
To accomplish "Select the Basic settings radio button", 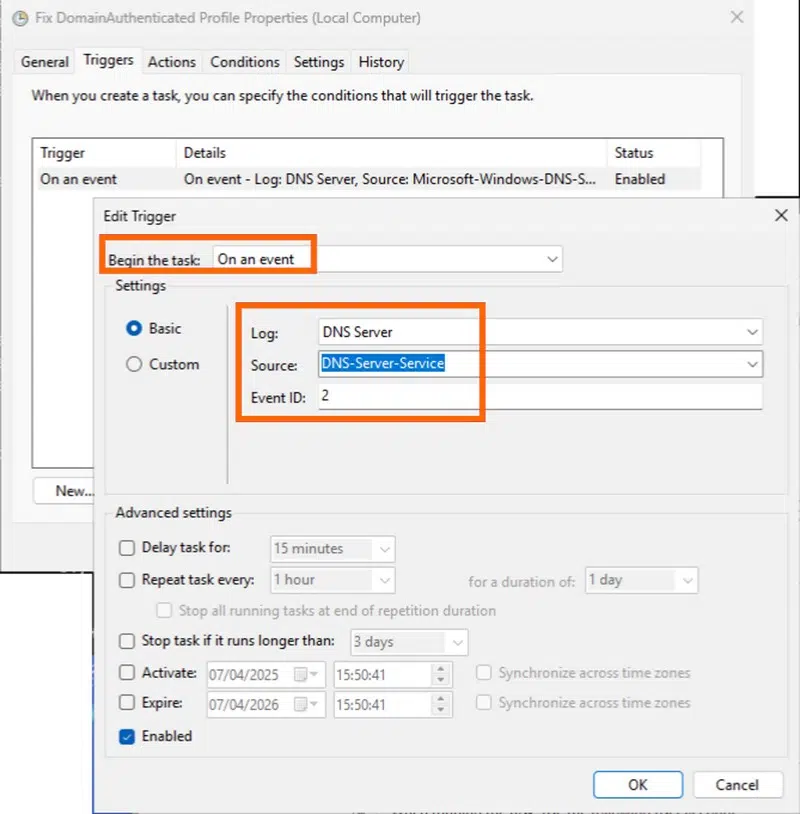I will coord(134,328).
